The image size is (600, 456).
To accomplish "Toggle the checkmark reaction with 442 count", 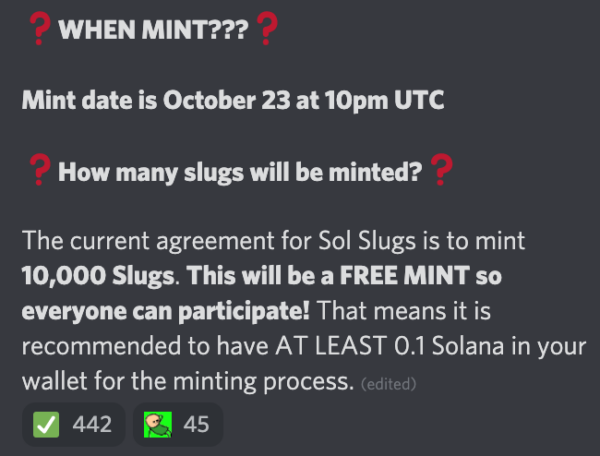I will [74, 424].
